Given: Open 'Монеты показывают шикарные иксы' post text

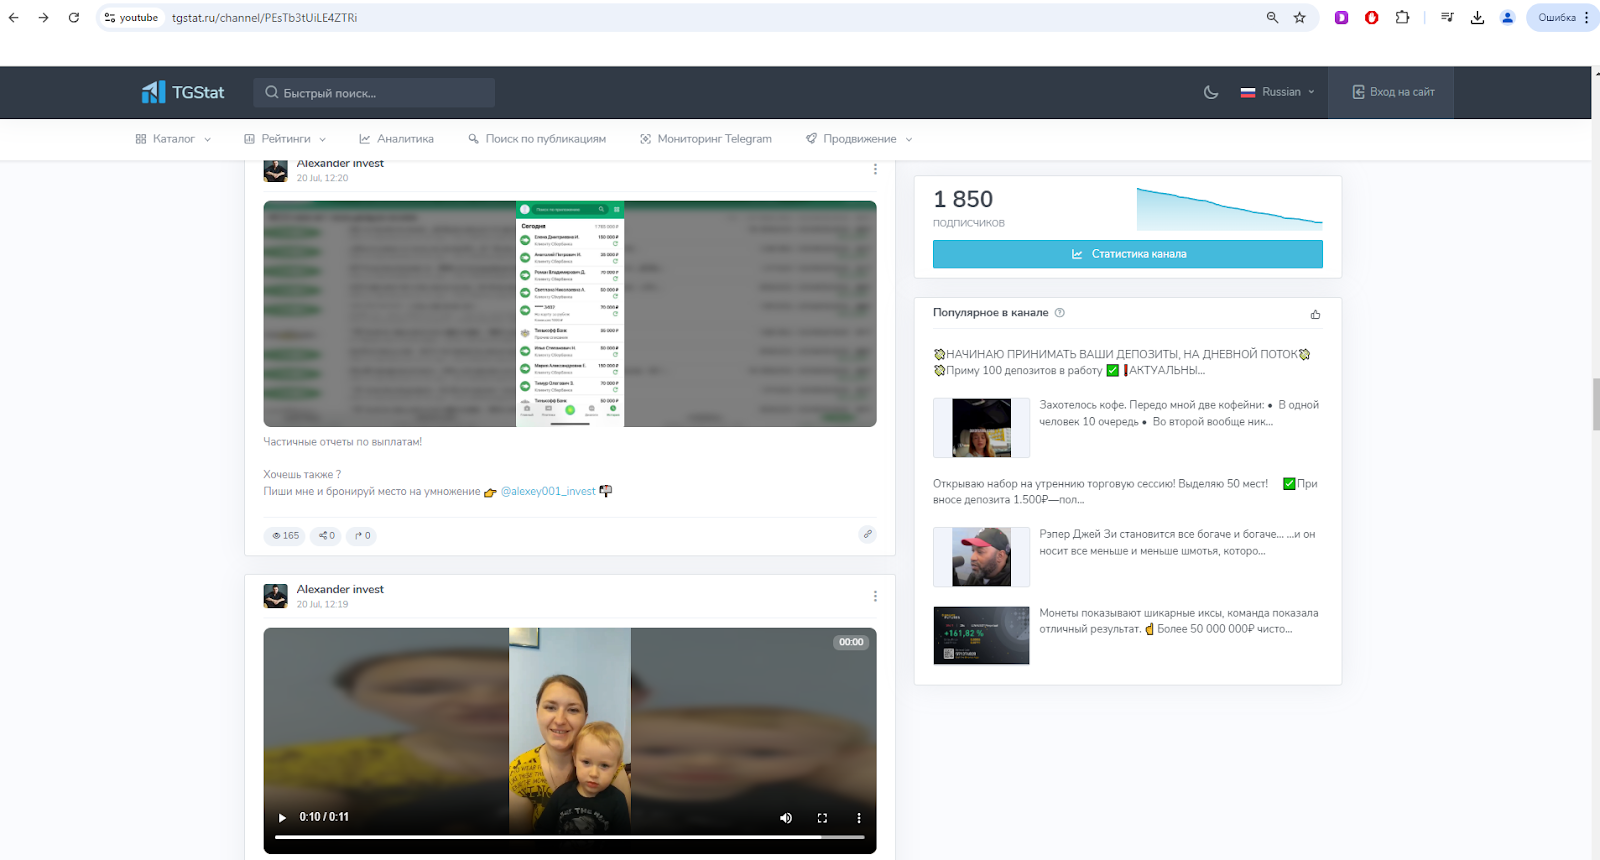Looking at the screenshot, I should point(1179,621).
